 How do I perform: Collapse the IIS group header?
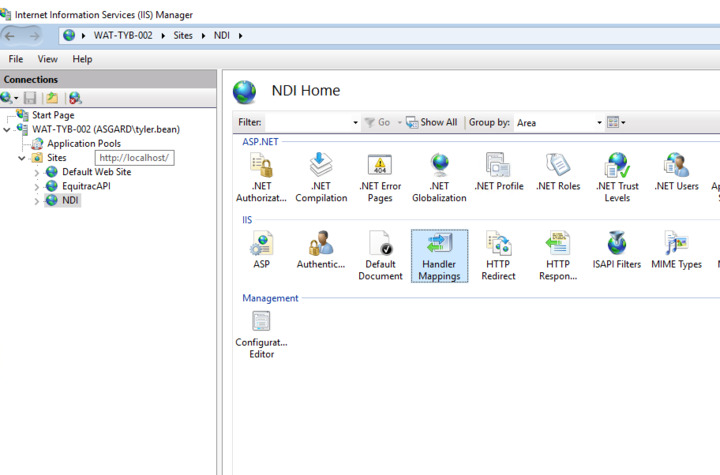pyautogui.click(x=247, y=220)
